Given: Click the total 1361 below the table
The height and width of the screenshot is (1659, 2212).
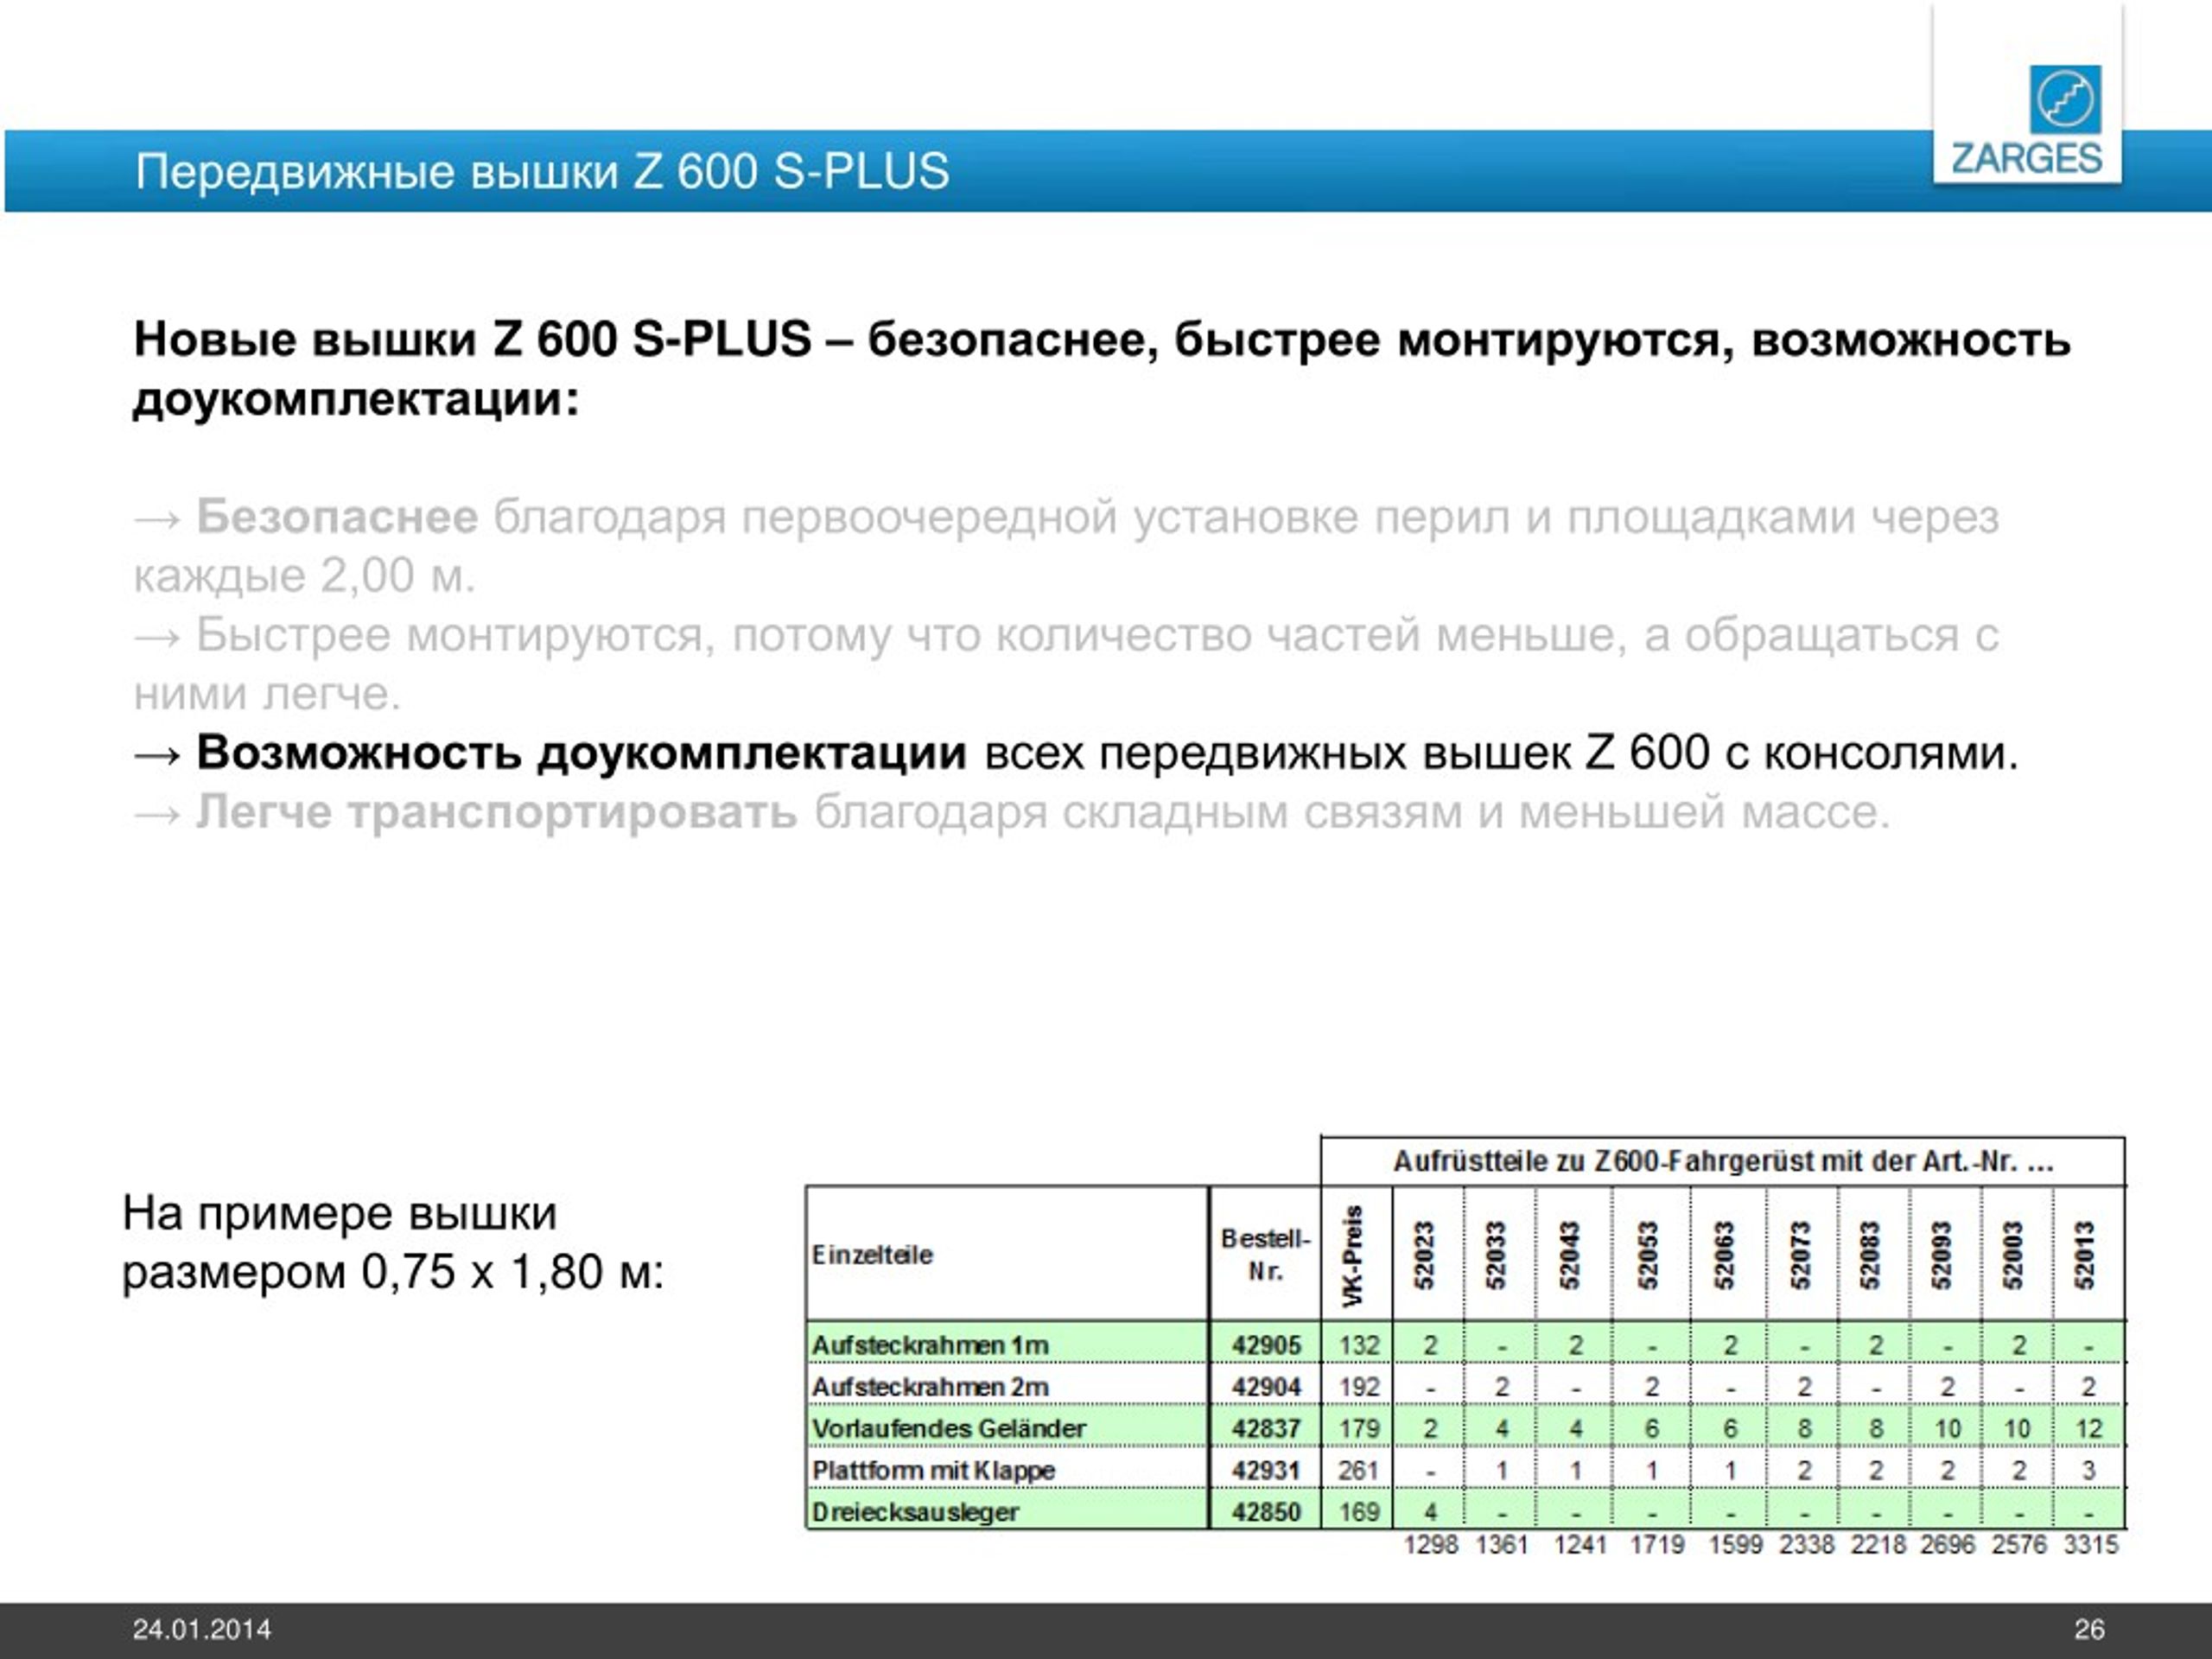Looking at the screenshot, I should (x=1502, y=1545).
